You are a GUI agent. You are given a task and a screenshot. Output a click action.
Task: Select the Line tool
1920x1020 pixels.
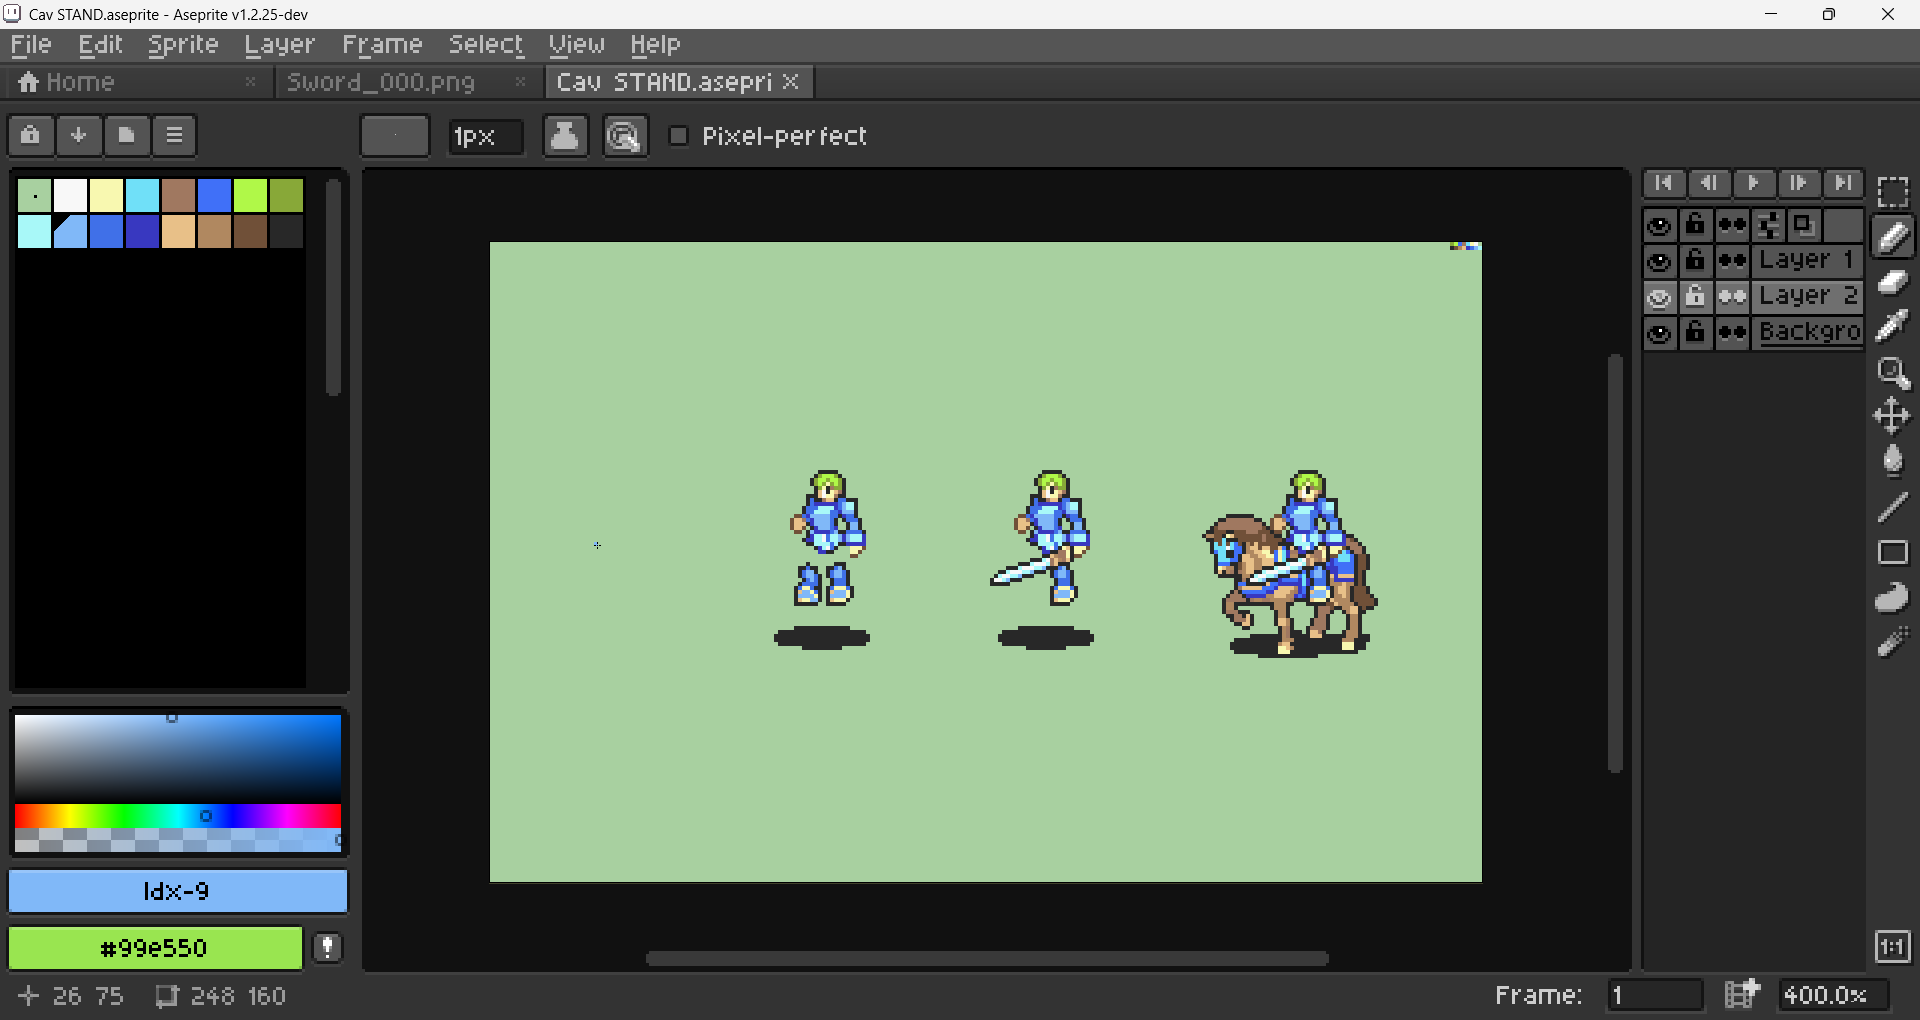pyautogui.click(x=1893, y=508)
